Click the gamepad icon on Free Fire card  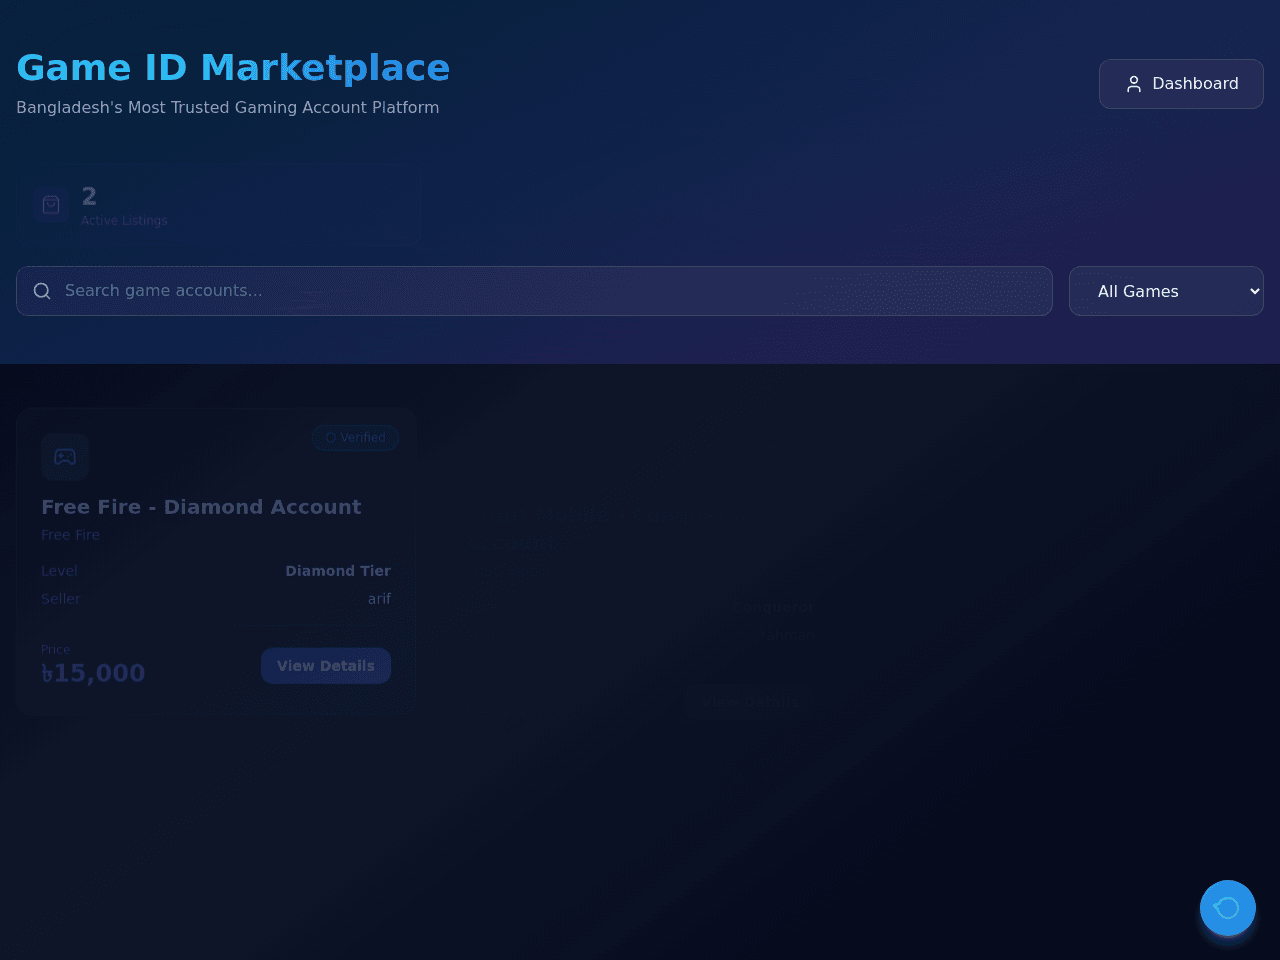[x=65, y=457]
